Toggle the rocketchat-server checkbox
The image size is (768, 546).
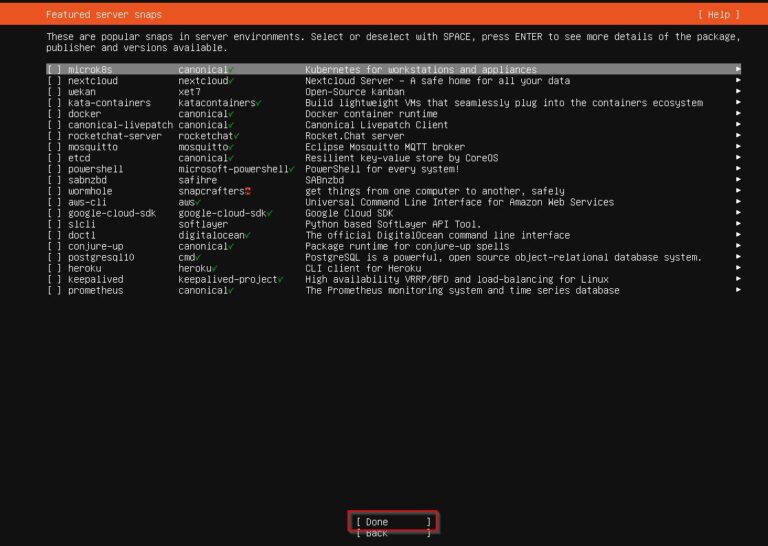(x=54, y=136)
